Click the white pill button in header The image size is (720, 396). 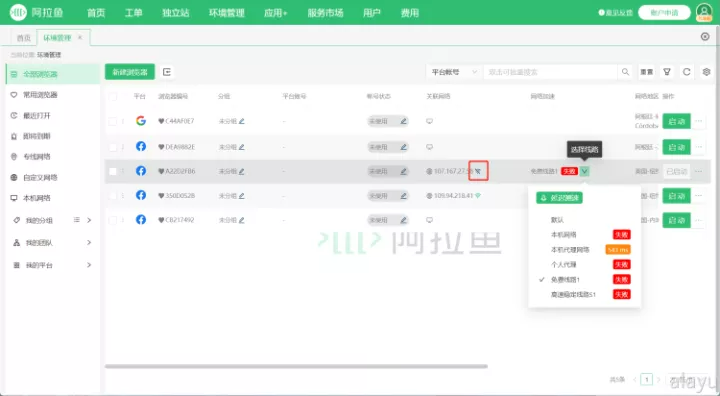click(x=664, y=13)
